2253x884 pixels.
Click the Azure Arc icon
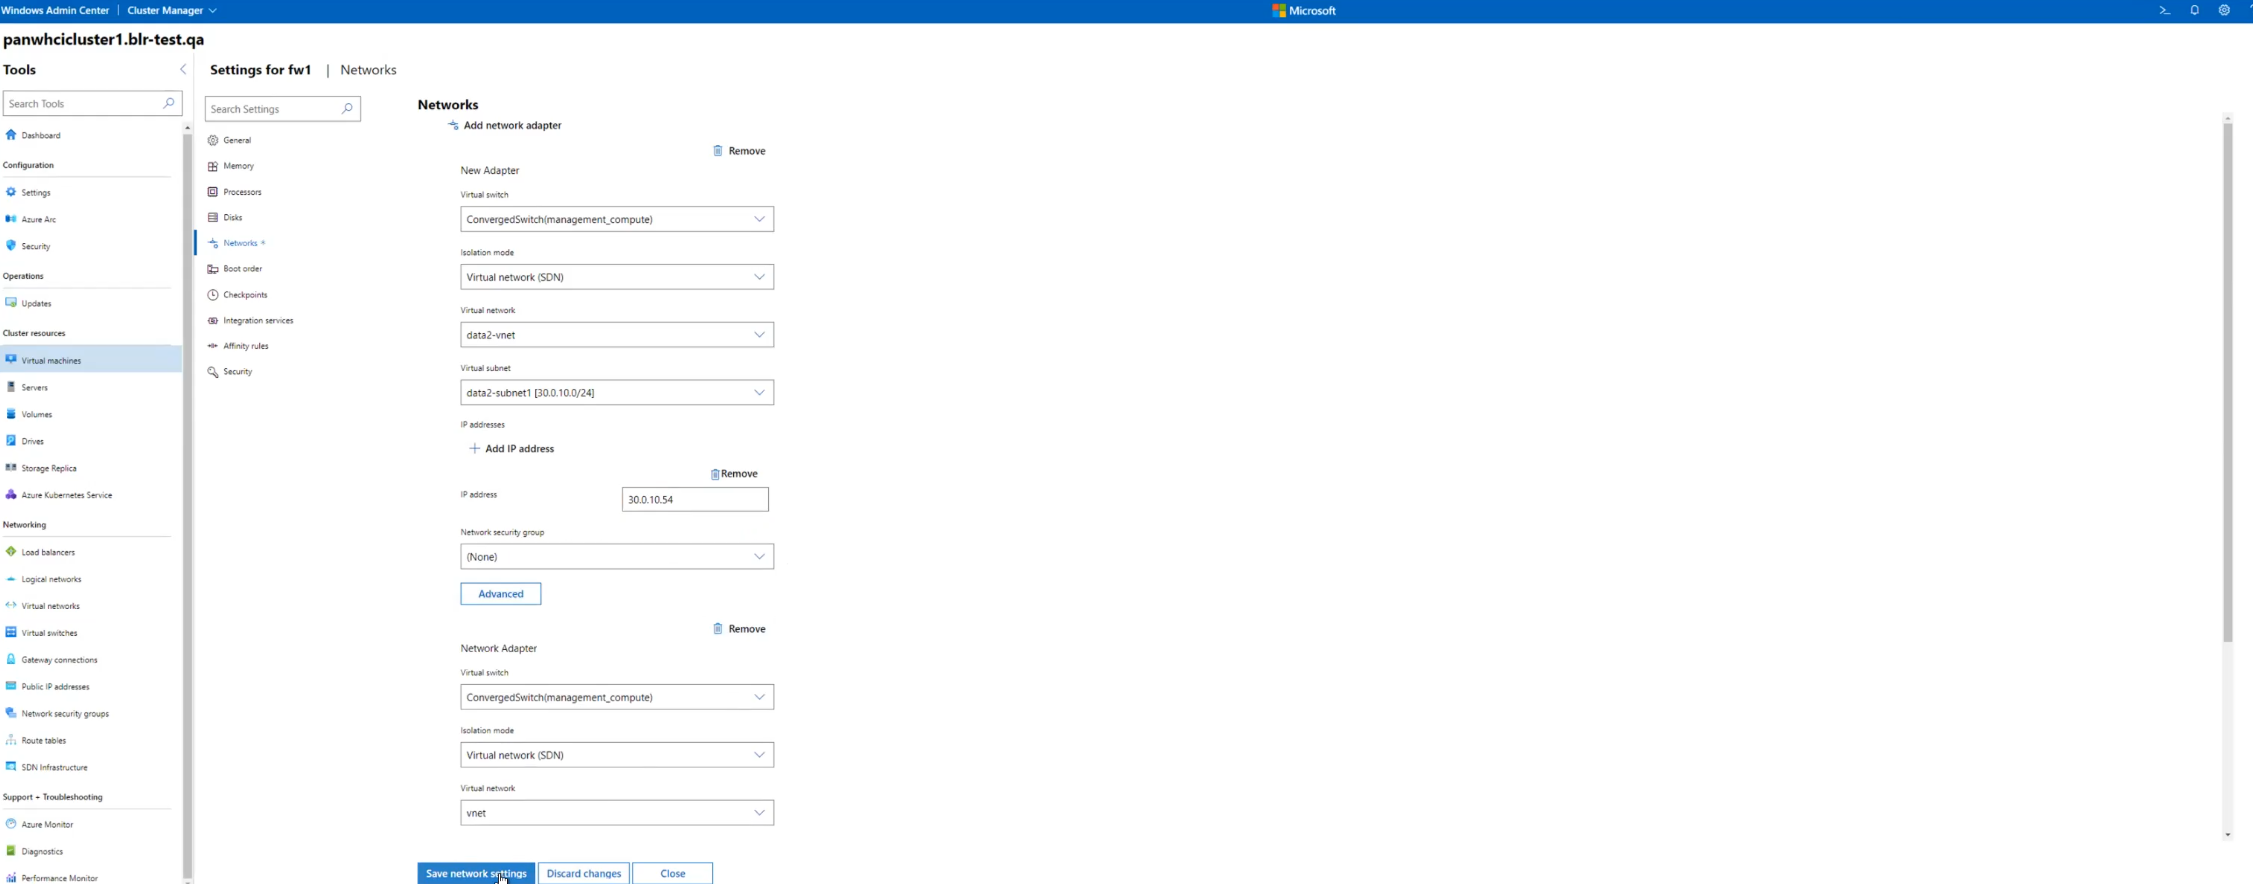11,219
